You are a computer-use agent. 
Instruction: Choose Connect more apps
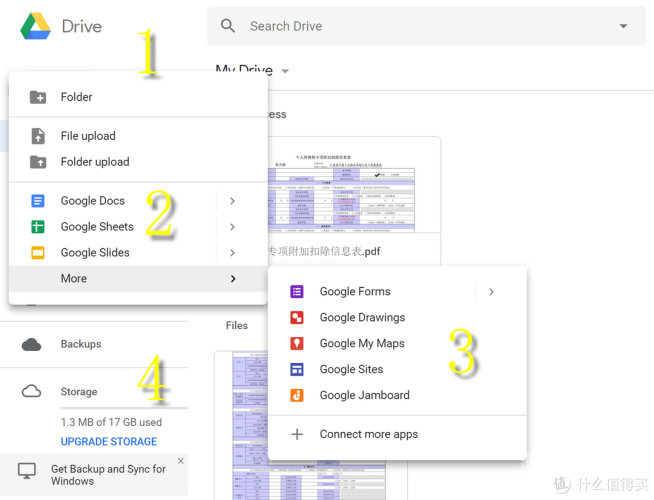pyautogui.click(x=397, y=434)
